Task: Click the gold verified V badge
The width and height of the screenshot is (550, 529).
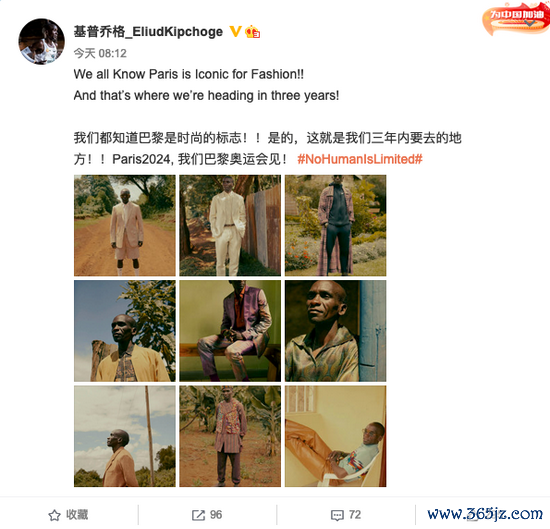Action: pyautogui.click(x=235, y=32)
